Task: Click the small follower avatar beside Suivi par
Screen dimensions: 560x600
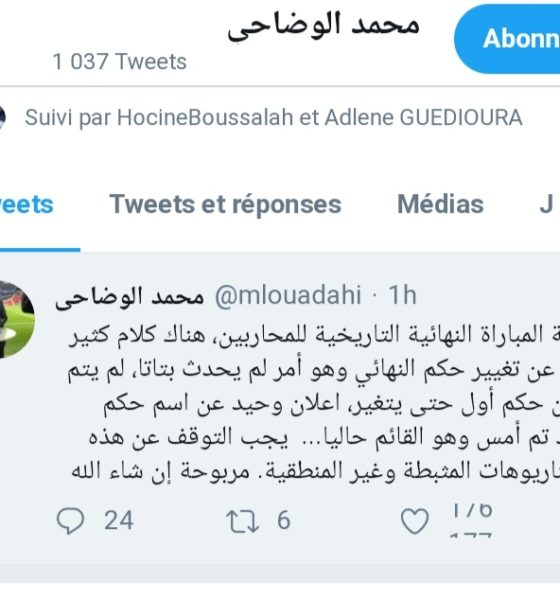Action: pos(3,117)
